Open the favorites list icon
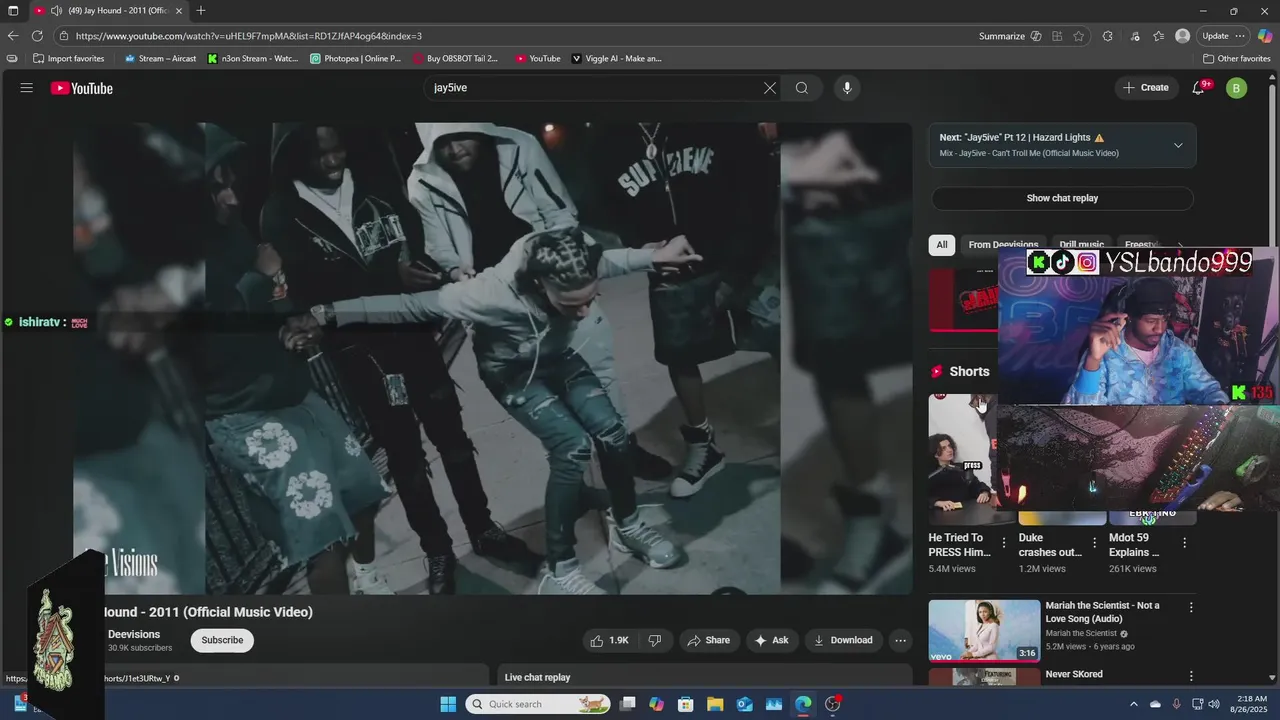1280x720 pixels. [1158, 36]
